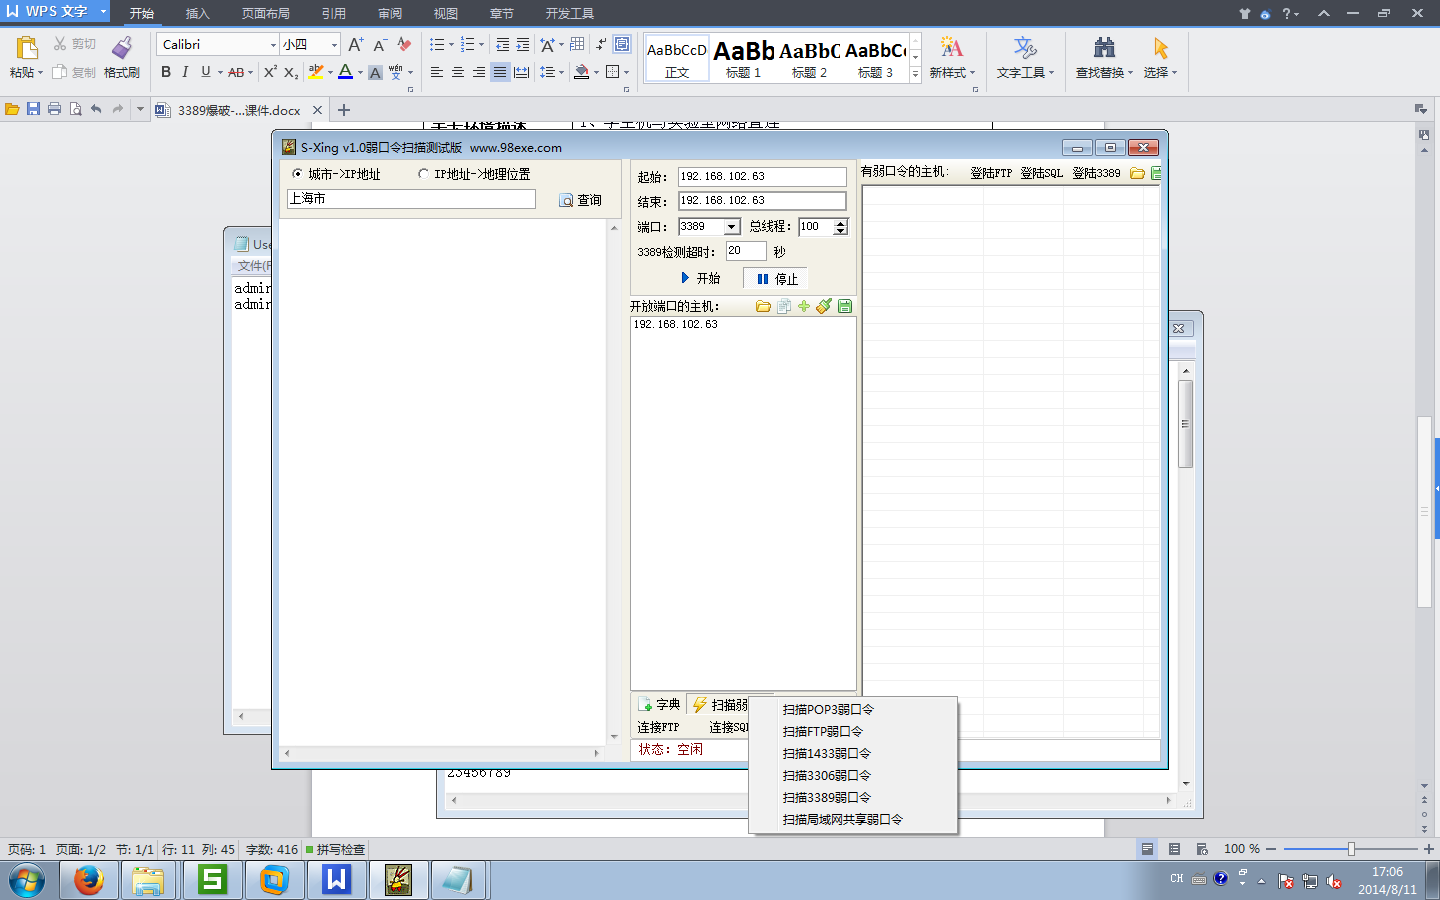Toggle the 拼写检查 spell check indicator
This screenshot has height=900, width=1440.
pyautogui.click(x=336, y=849)
